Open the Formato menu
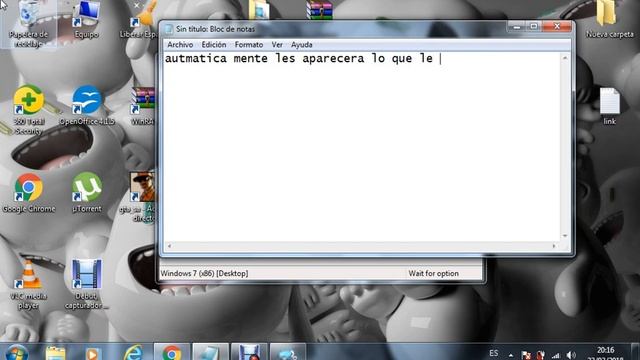640x360 pixels. (249, 45)
